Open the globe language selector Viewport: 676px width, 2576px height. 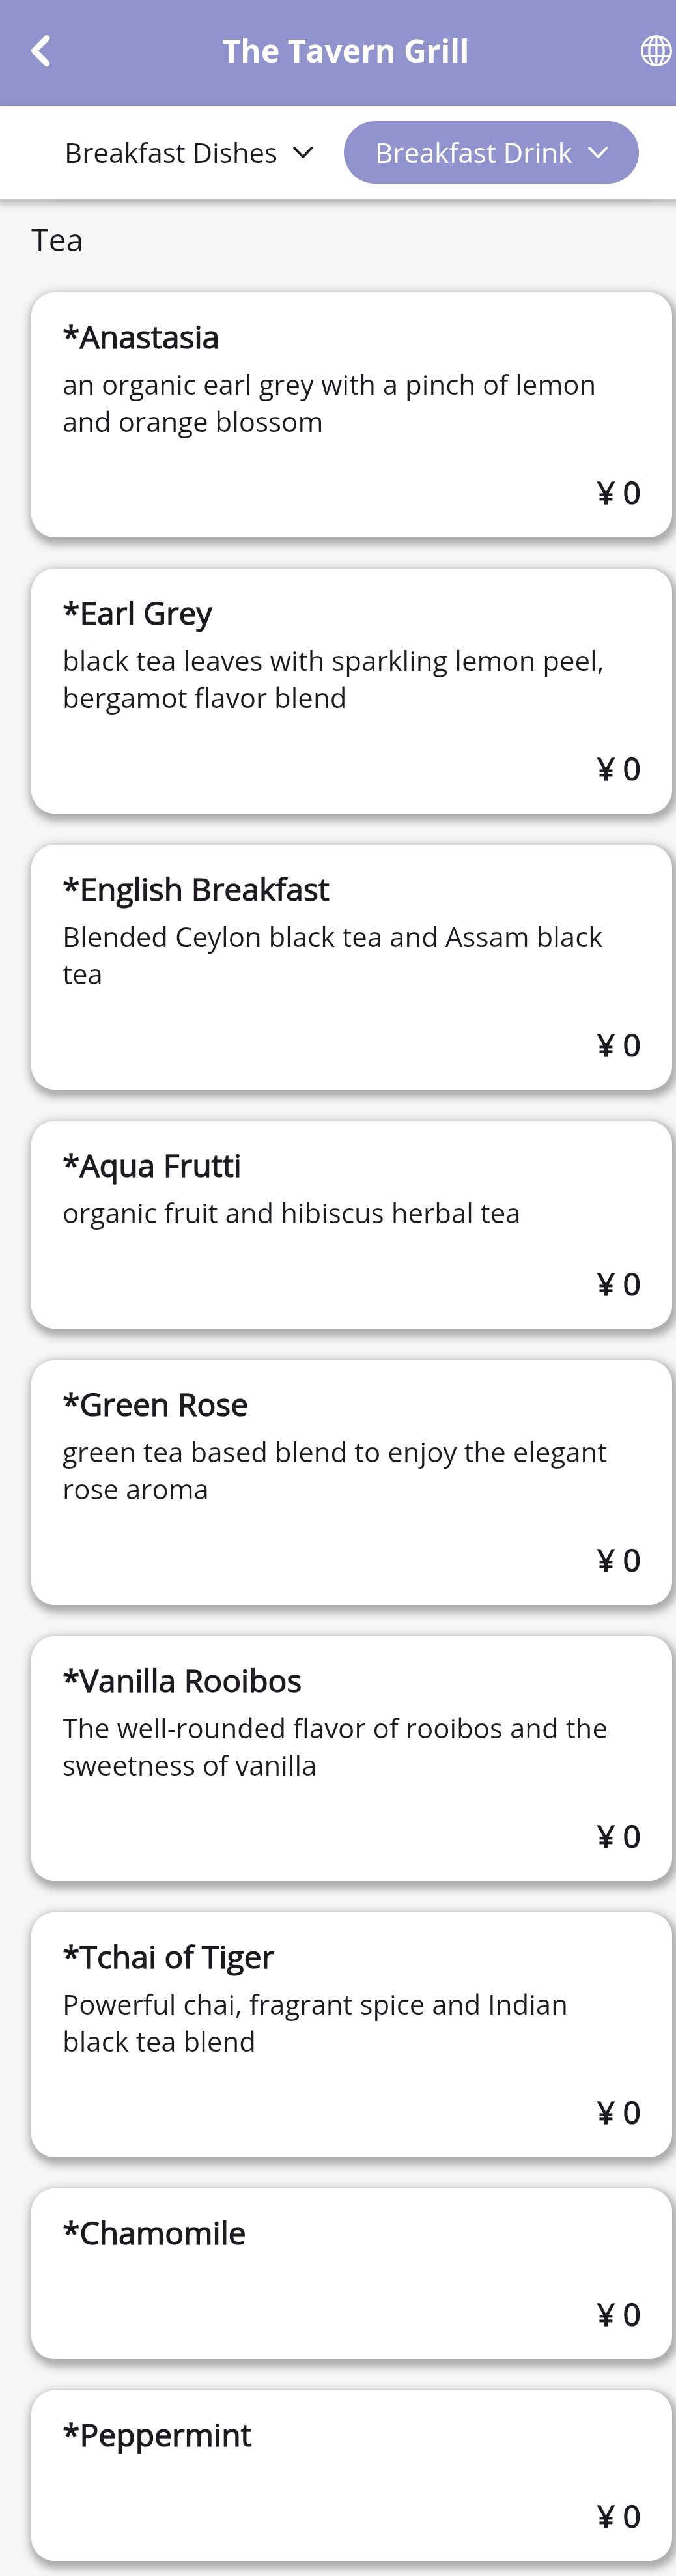(x=655, y=51)
